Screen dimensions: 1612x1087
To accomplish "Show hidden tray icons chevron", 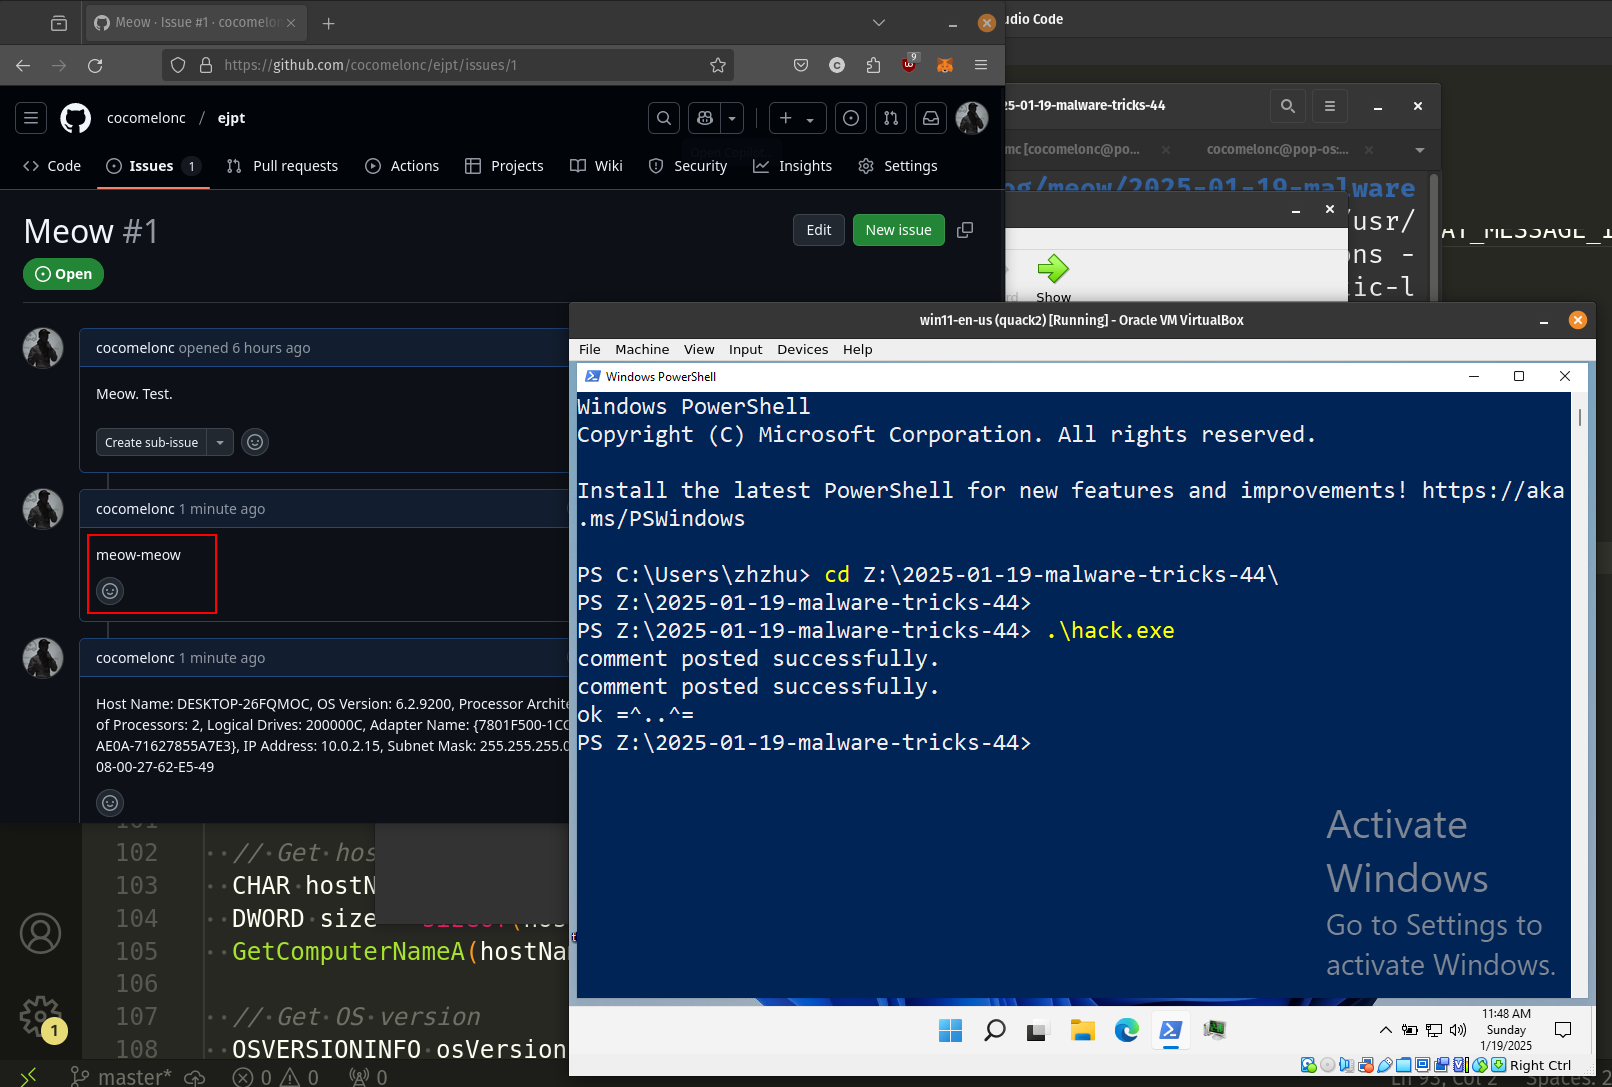I will pos(1385,1030).
